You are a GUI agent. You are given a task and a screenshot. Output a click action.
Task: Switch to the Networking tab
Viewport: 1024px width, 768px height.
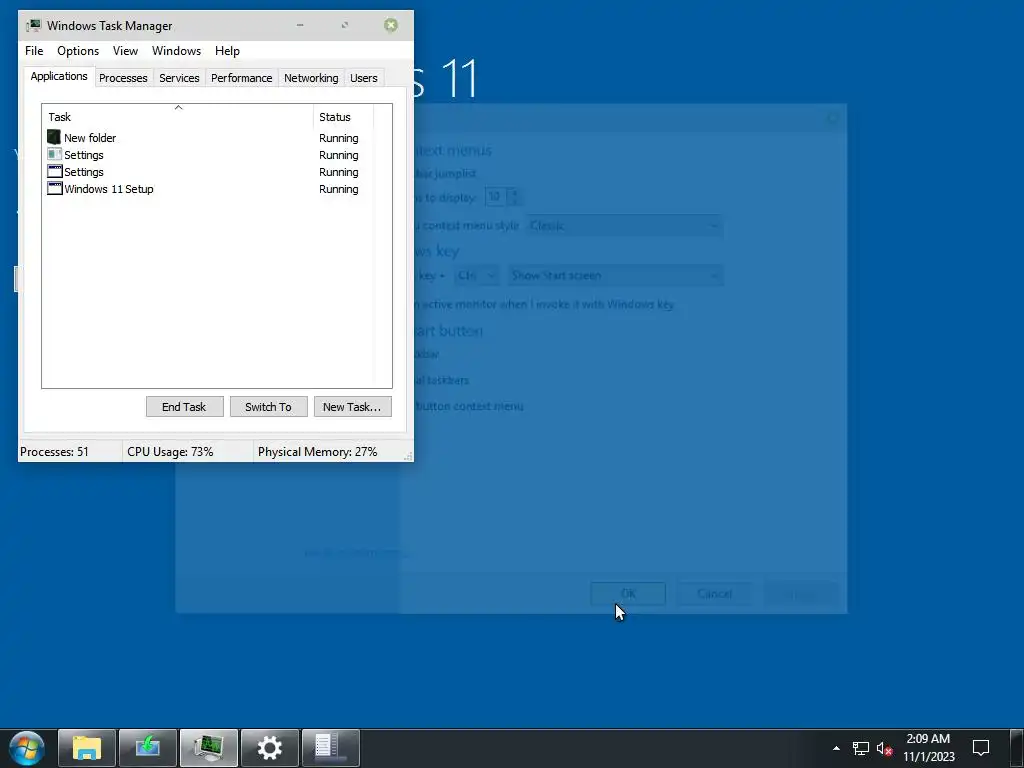coord(311,78)
